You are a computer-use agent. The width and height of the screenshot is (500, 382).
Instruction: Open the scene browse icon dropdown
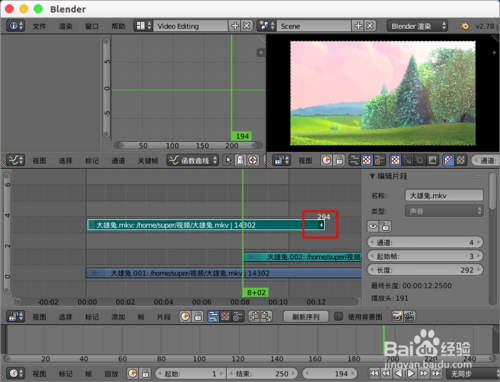pos(267,26)
